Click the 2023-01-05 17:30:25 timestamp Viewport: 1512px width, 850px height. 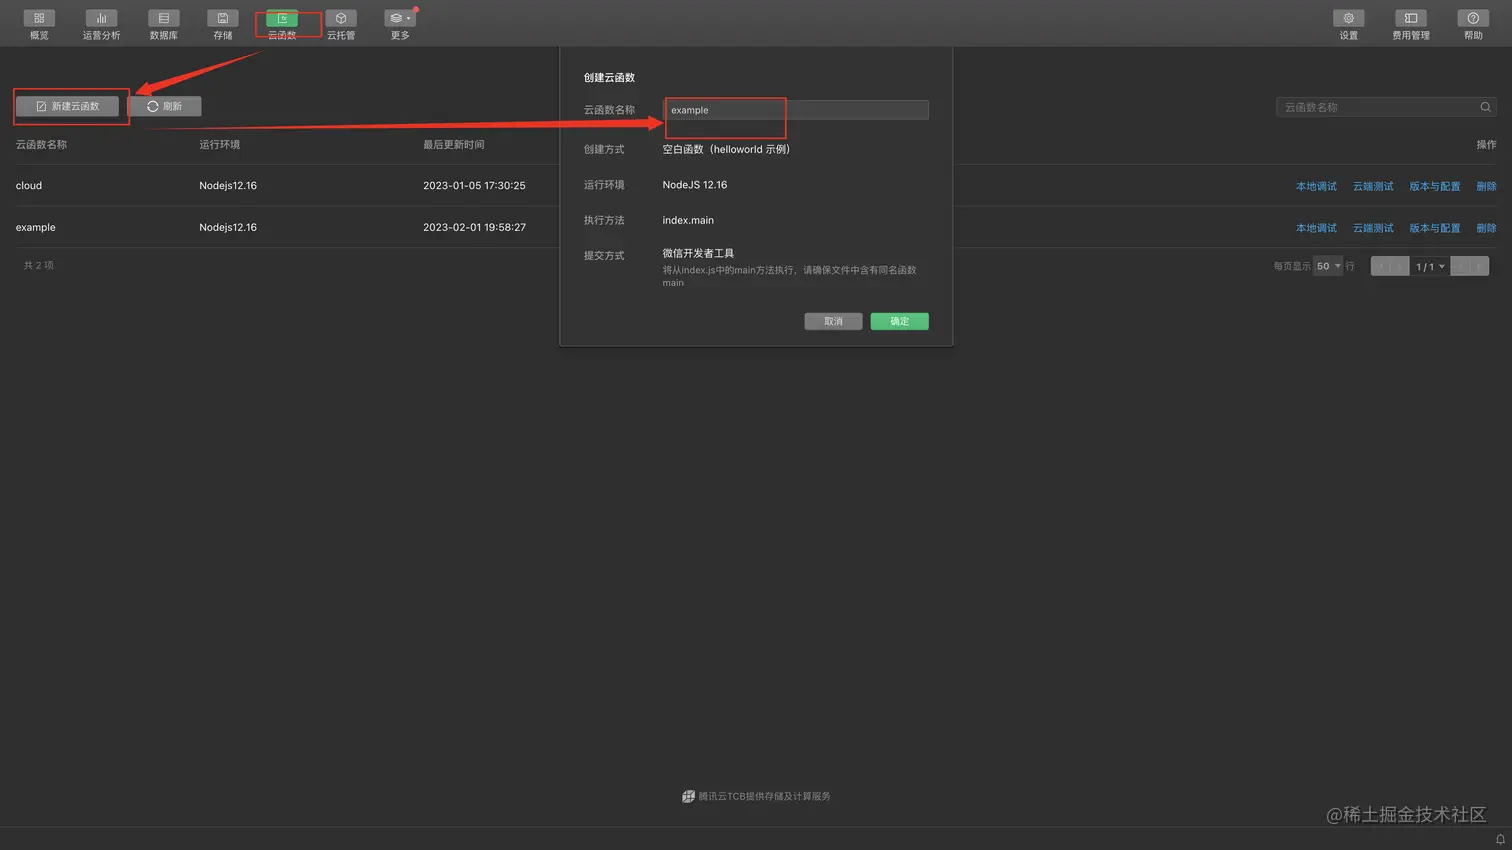pyautogui.click(x=474, y=186)
